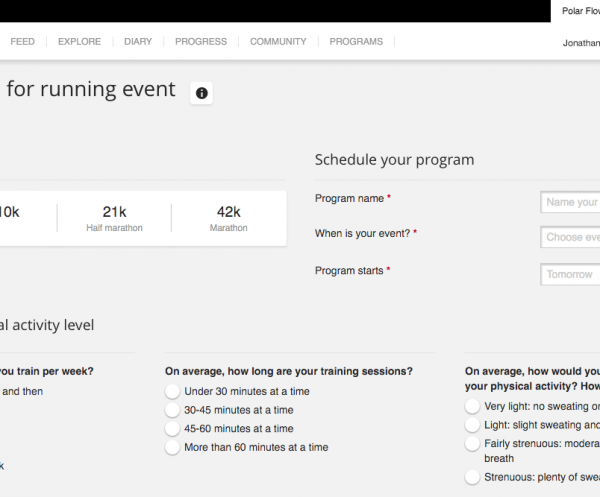Viewport: 600px width, 497px height.
Task: Open the Feed tab
Action: pyautogui.click(x=22, y=42)
